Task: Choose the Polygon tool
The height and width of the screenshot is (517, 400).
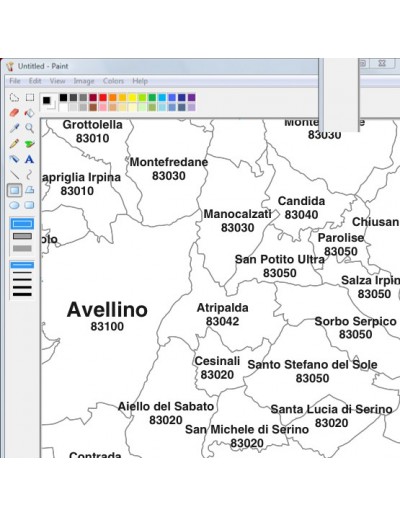Action: (x=30, y=190)
